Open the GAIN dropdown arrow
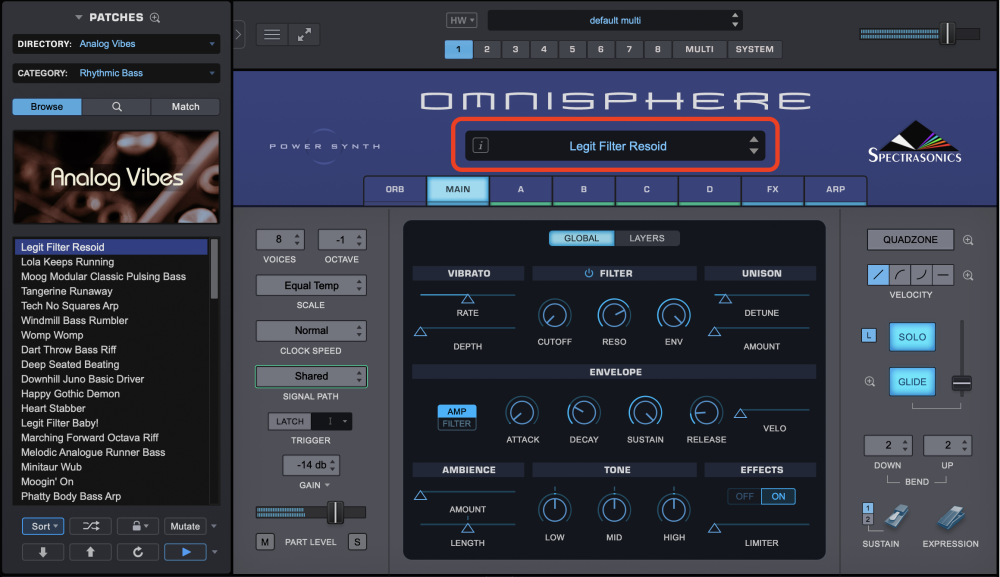This screenshot has height=577, width=1000. pyautogui.click(x=327, y=485)
